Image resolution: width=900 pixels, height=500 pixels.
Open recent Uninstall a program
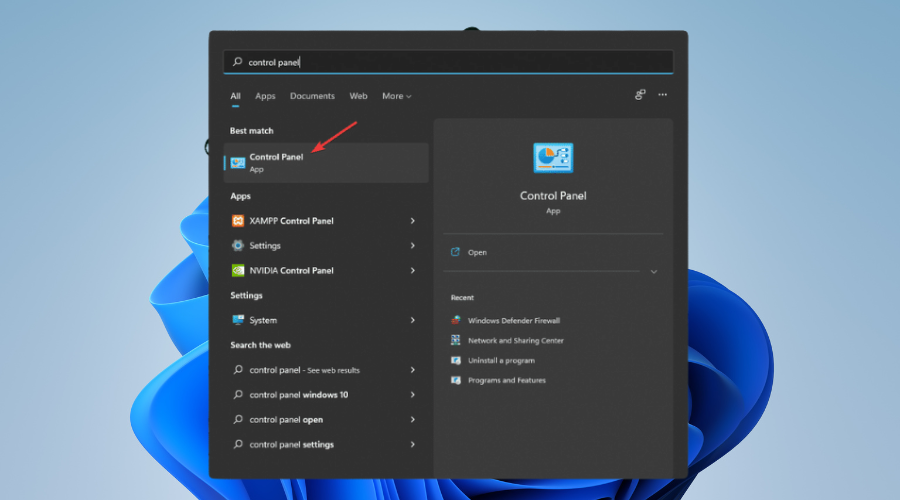[x=501, y=361]
